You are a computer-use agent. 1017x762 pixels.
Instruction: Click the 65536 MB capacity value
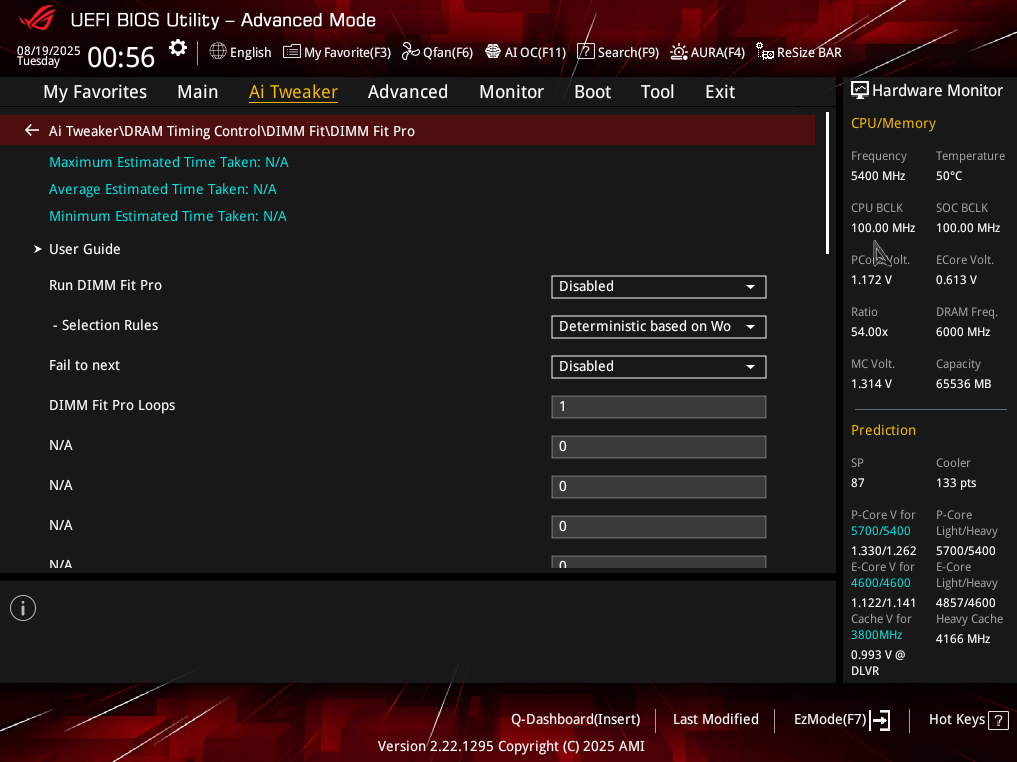(963, 384)
